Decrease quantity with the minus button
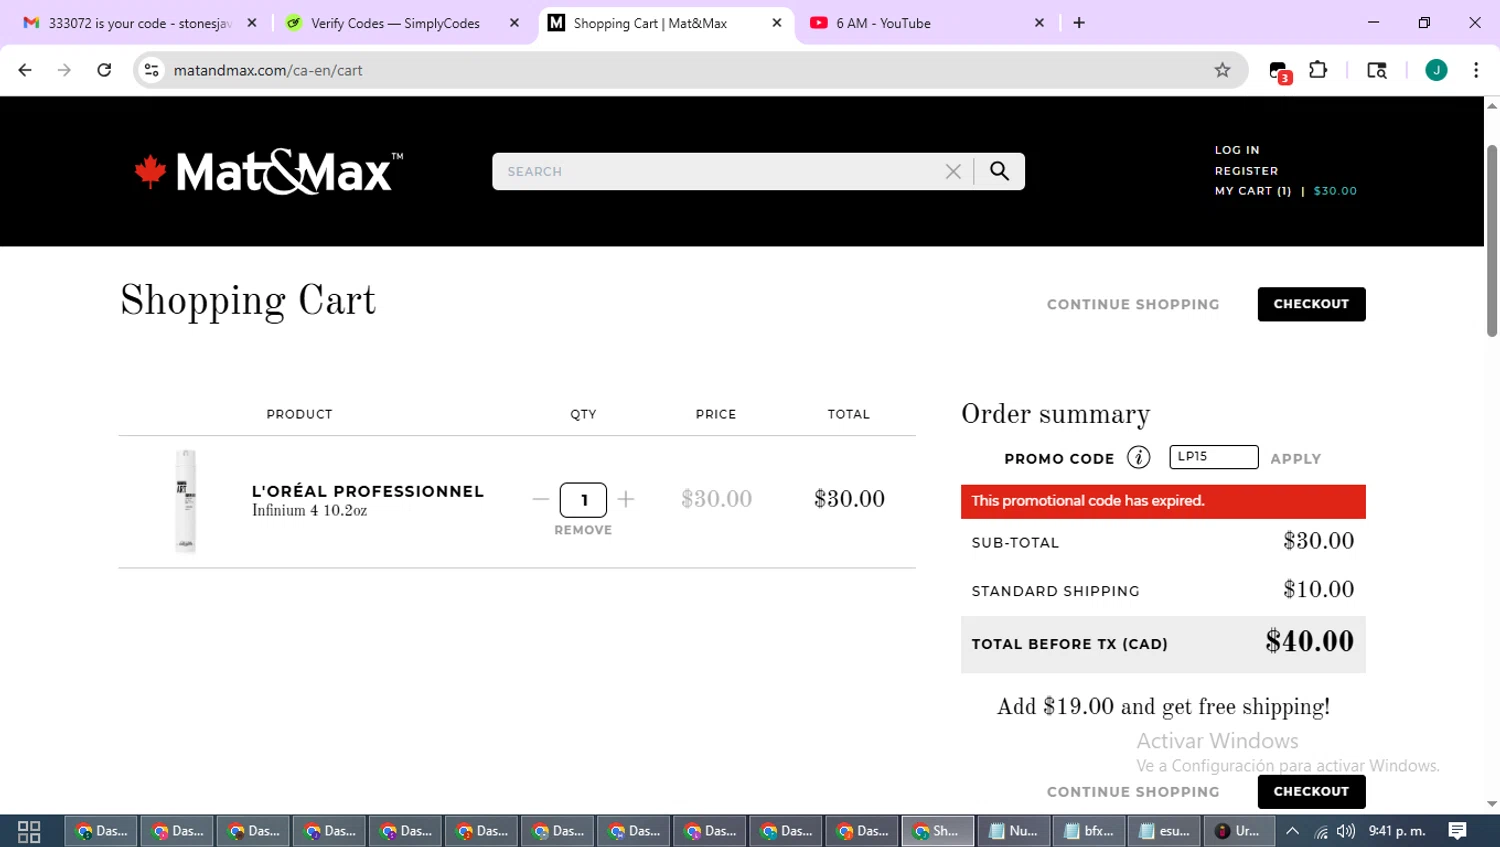The height and width of the screenshot is (847, 1500). pyautogui.click(x=541, y=499)
